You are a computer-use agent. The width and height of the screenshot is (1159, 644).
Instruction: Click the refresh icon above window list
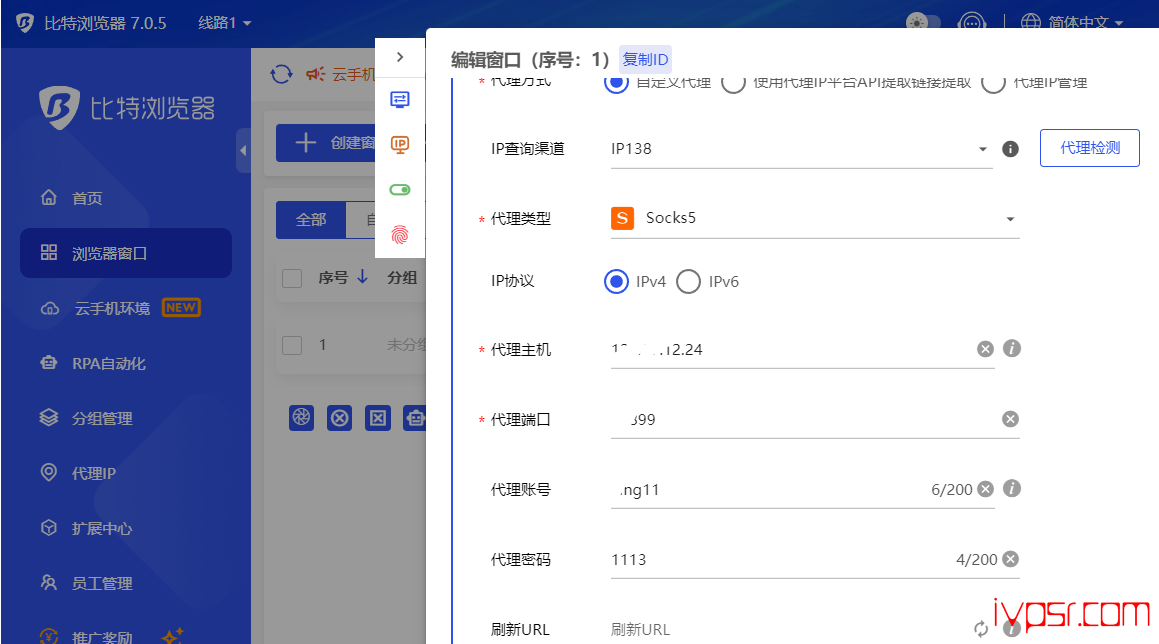(281, 74)
